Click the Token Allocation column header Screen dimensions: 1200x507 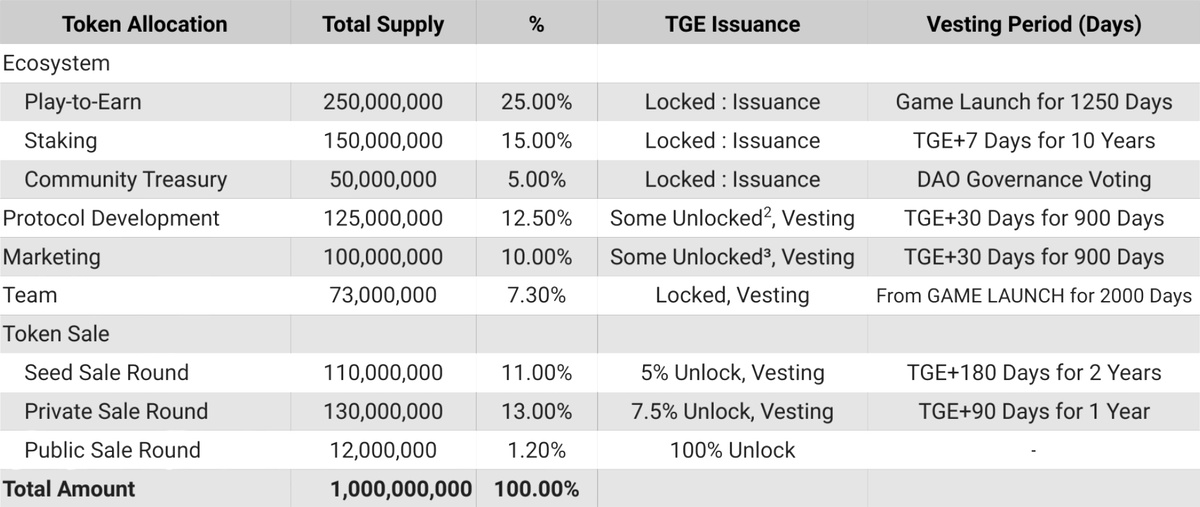point(145,25)
